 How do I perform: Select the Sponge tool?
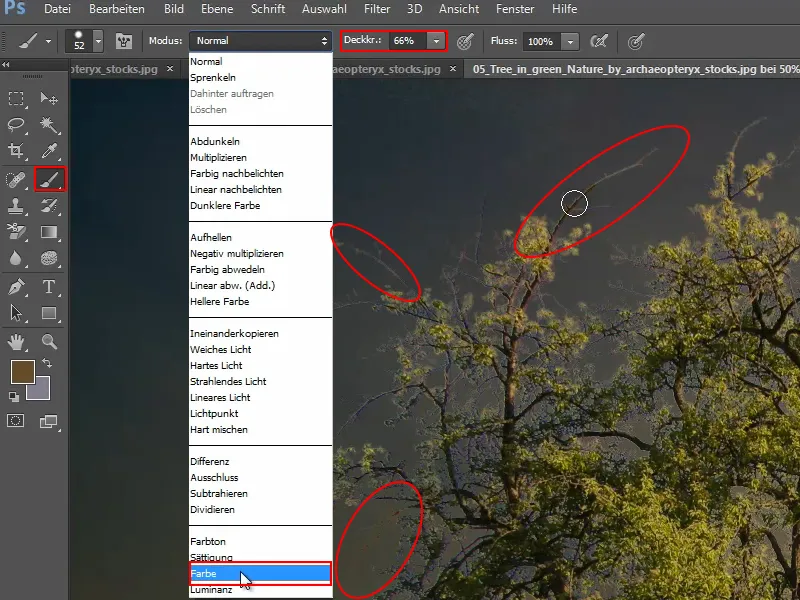coord(49,258)
